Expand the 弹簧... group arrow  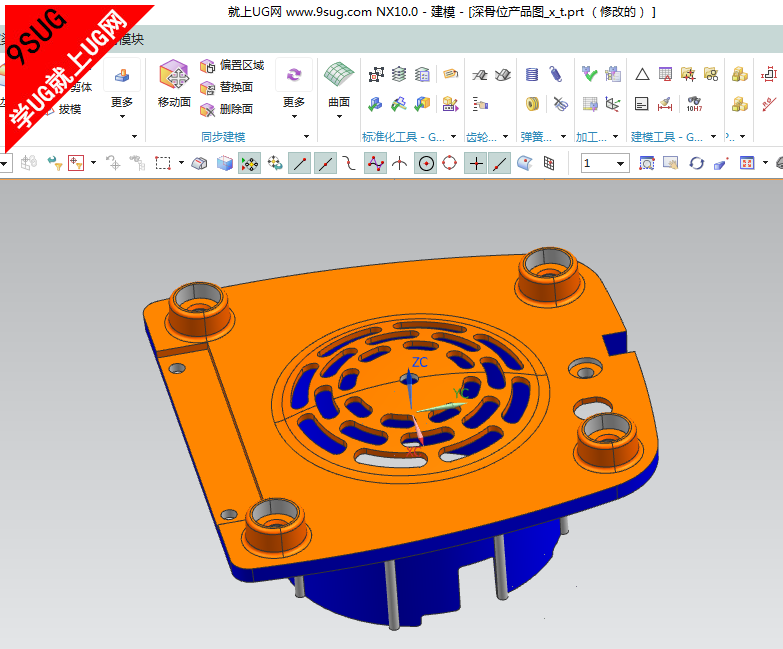tap(563, 137)
